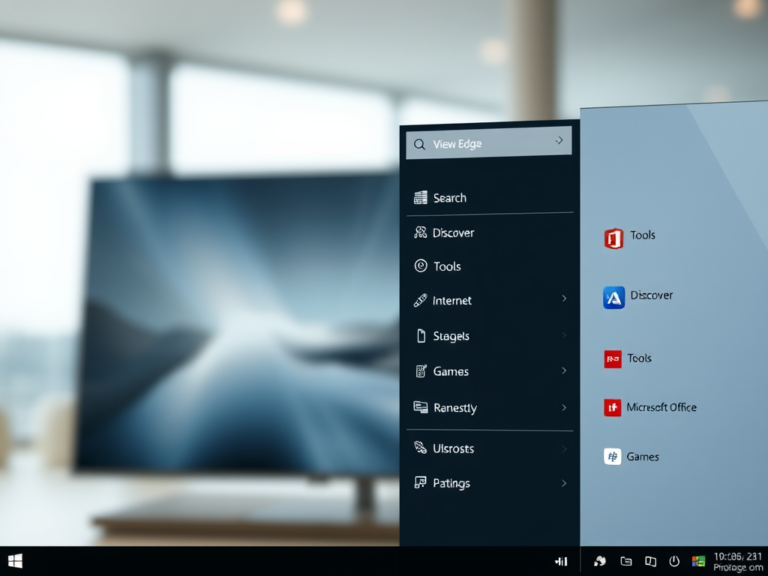Screen dimensions: 768x576
Task: Open the book-shaped icon in the system tray
Action: pyautogui.click(x=650, y=562)
